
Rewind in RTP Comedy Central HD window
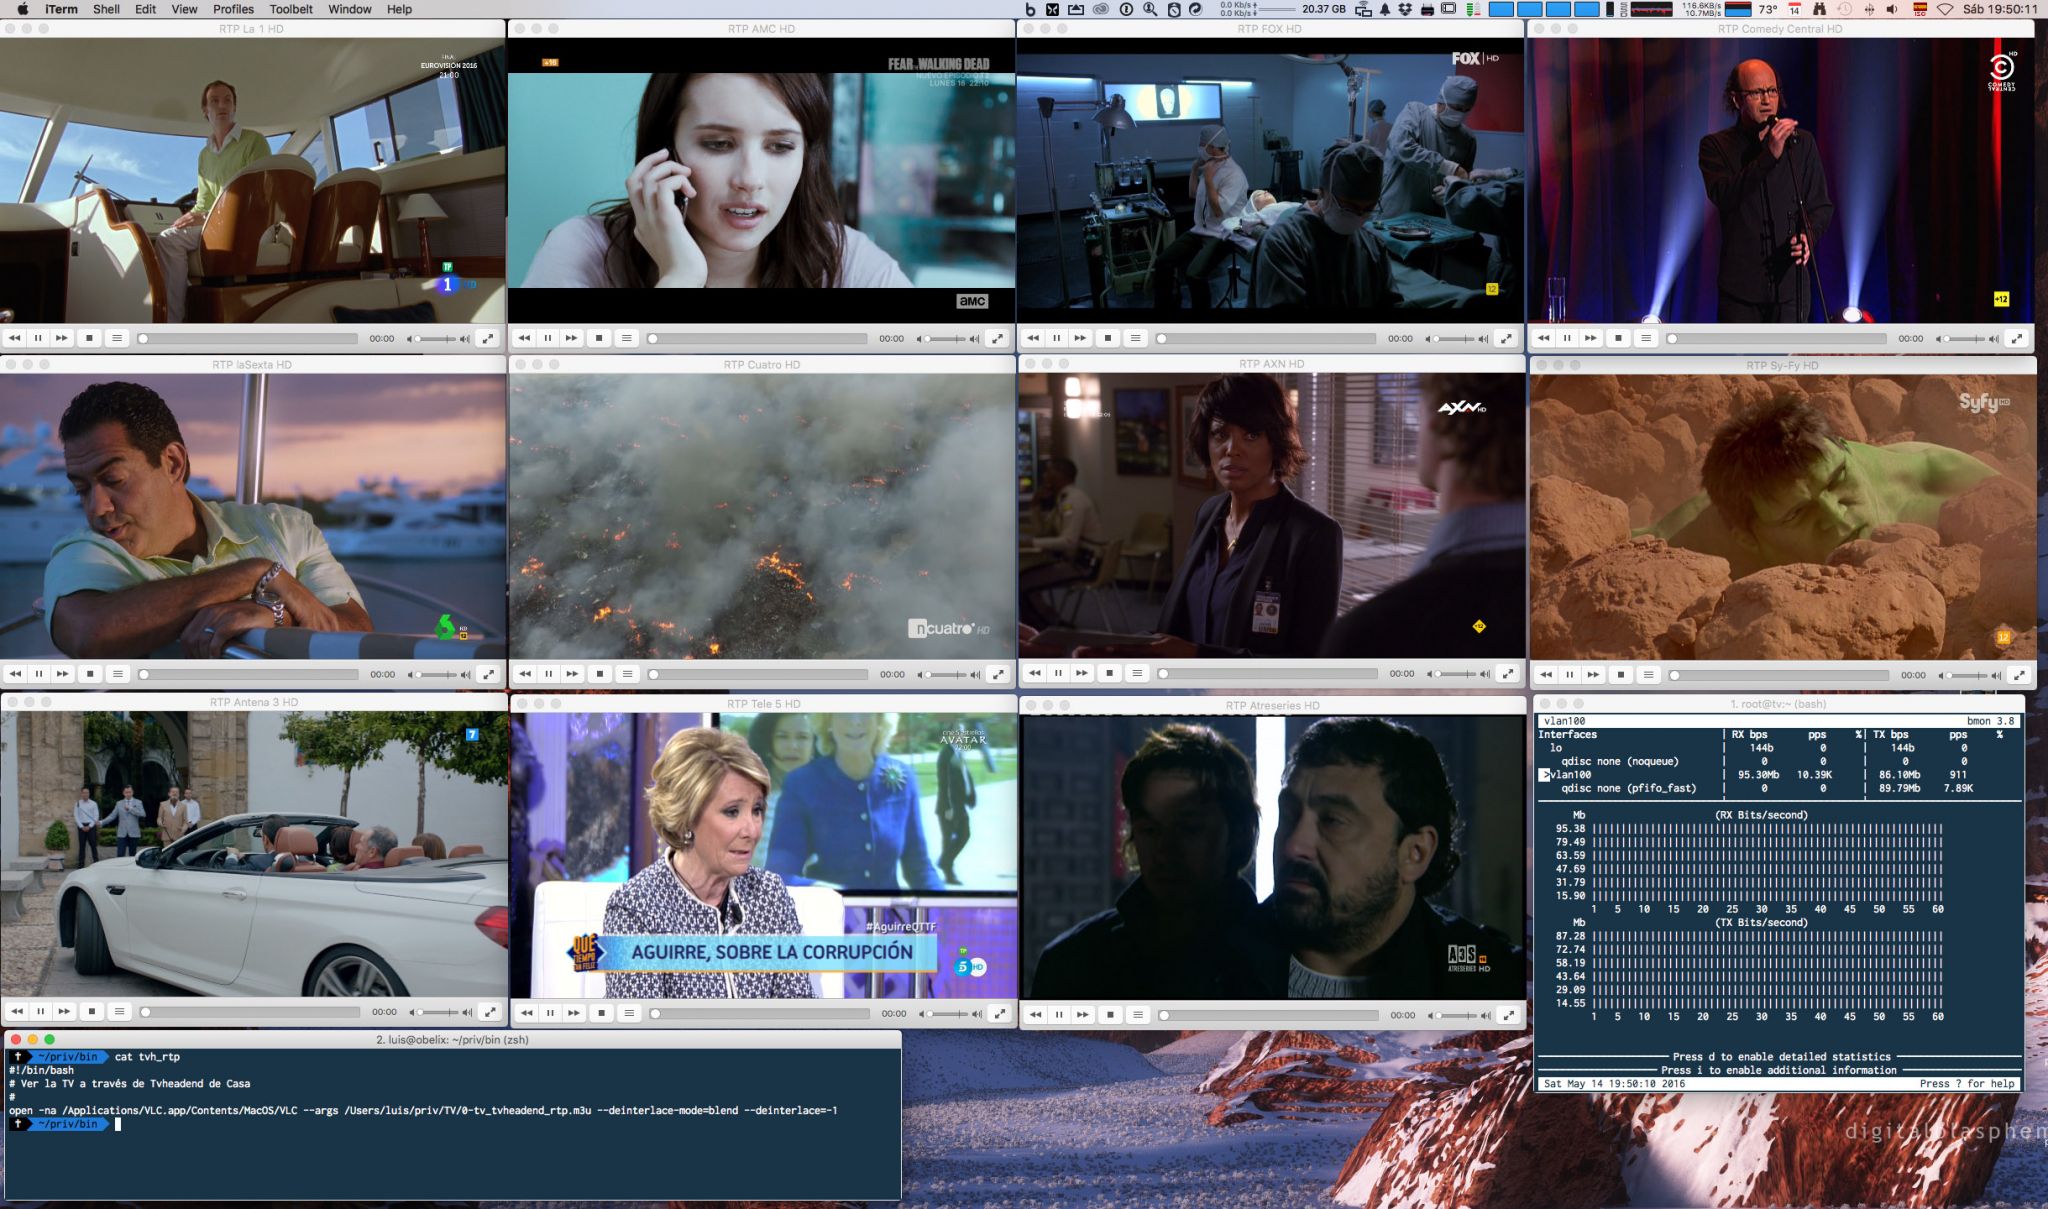tap(1543, 338)
